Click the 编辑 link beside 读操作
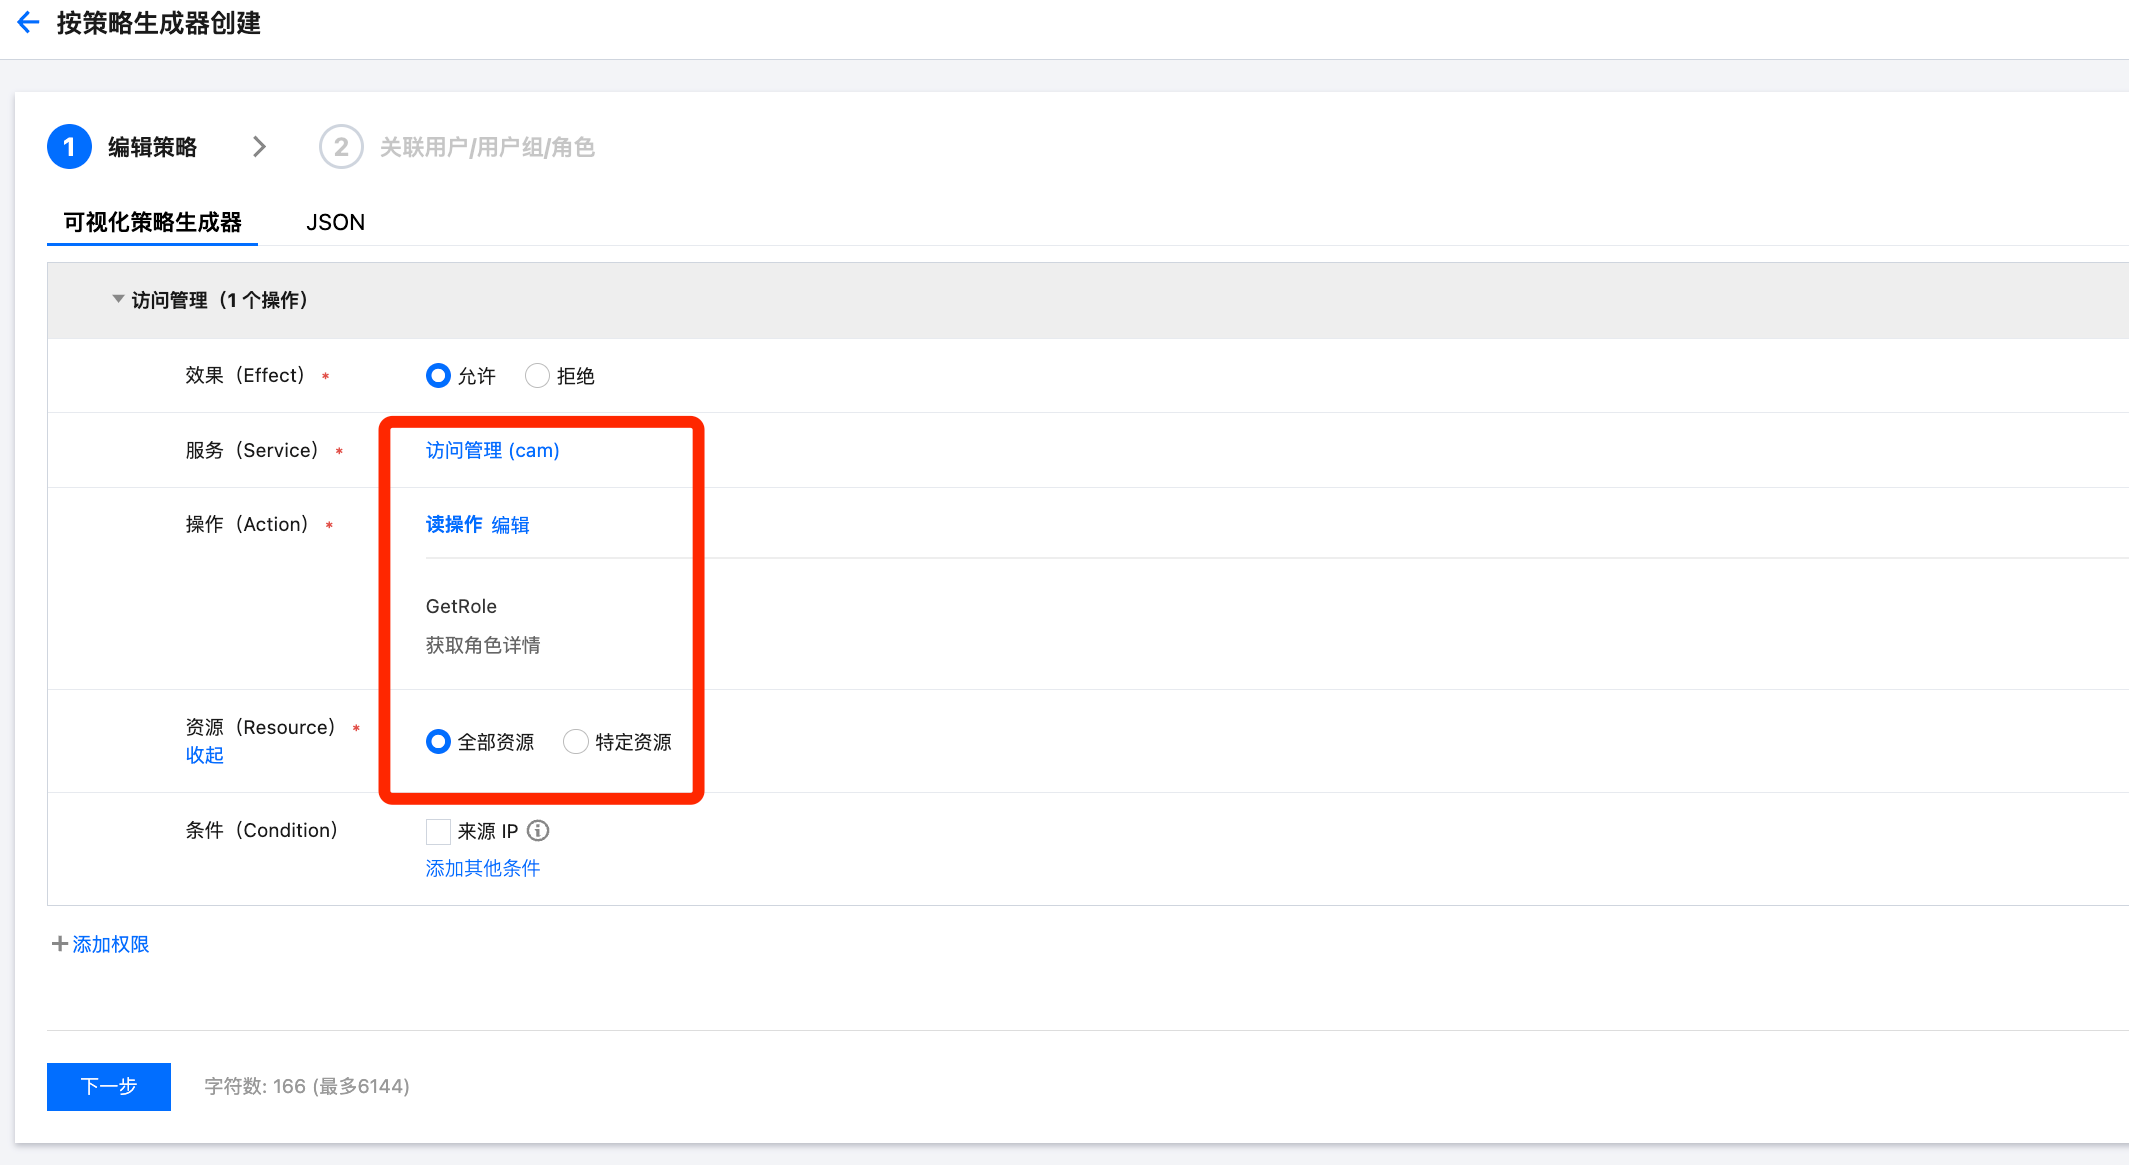2129x1165 pixels. tap(510, 525)
